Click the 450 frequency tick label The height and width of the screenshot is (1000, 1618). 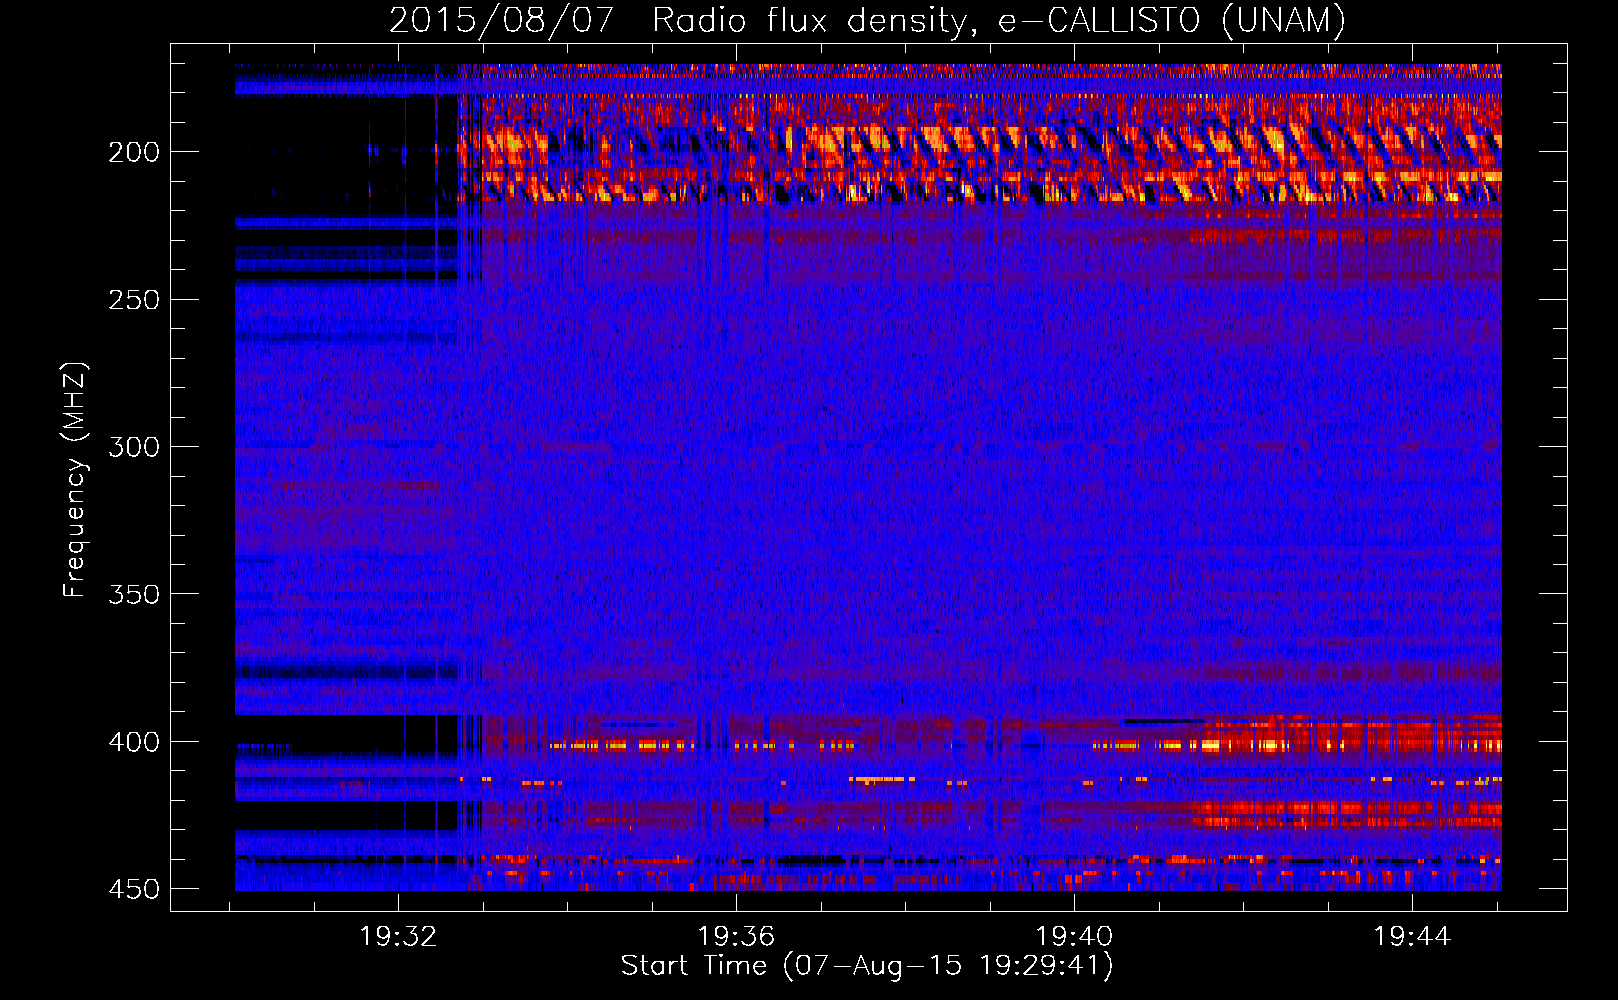tap(134, 889)
